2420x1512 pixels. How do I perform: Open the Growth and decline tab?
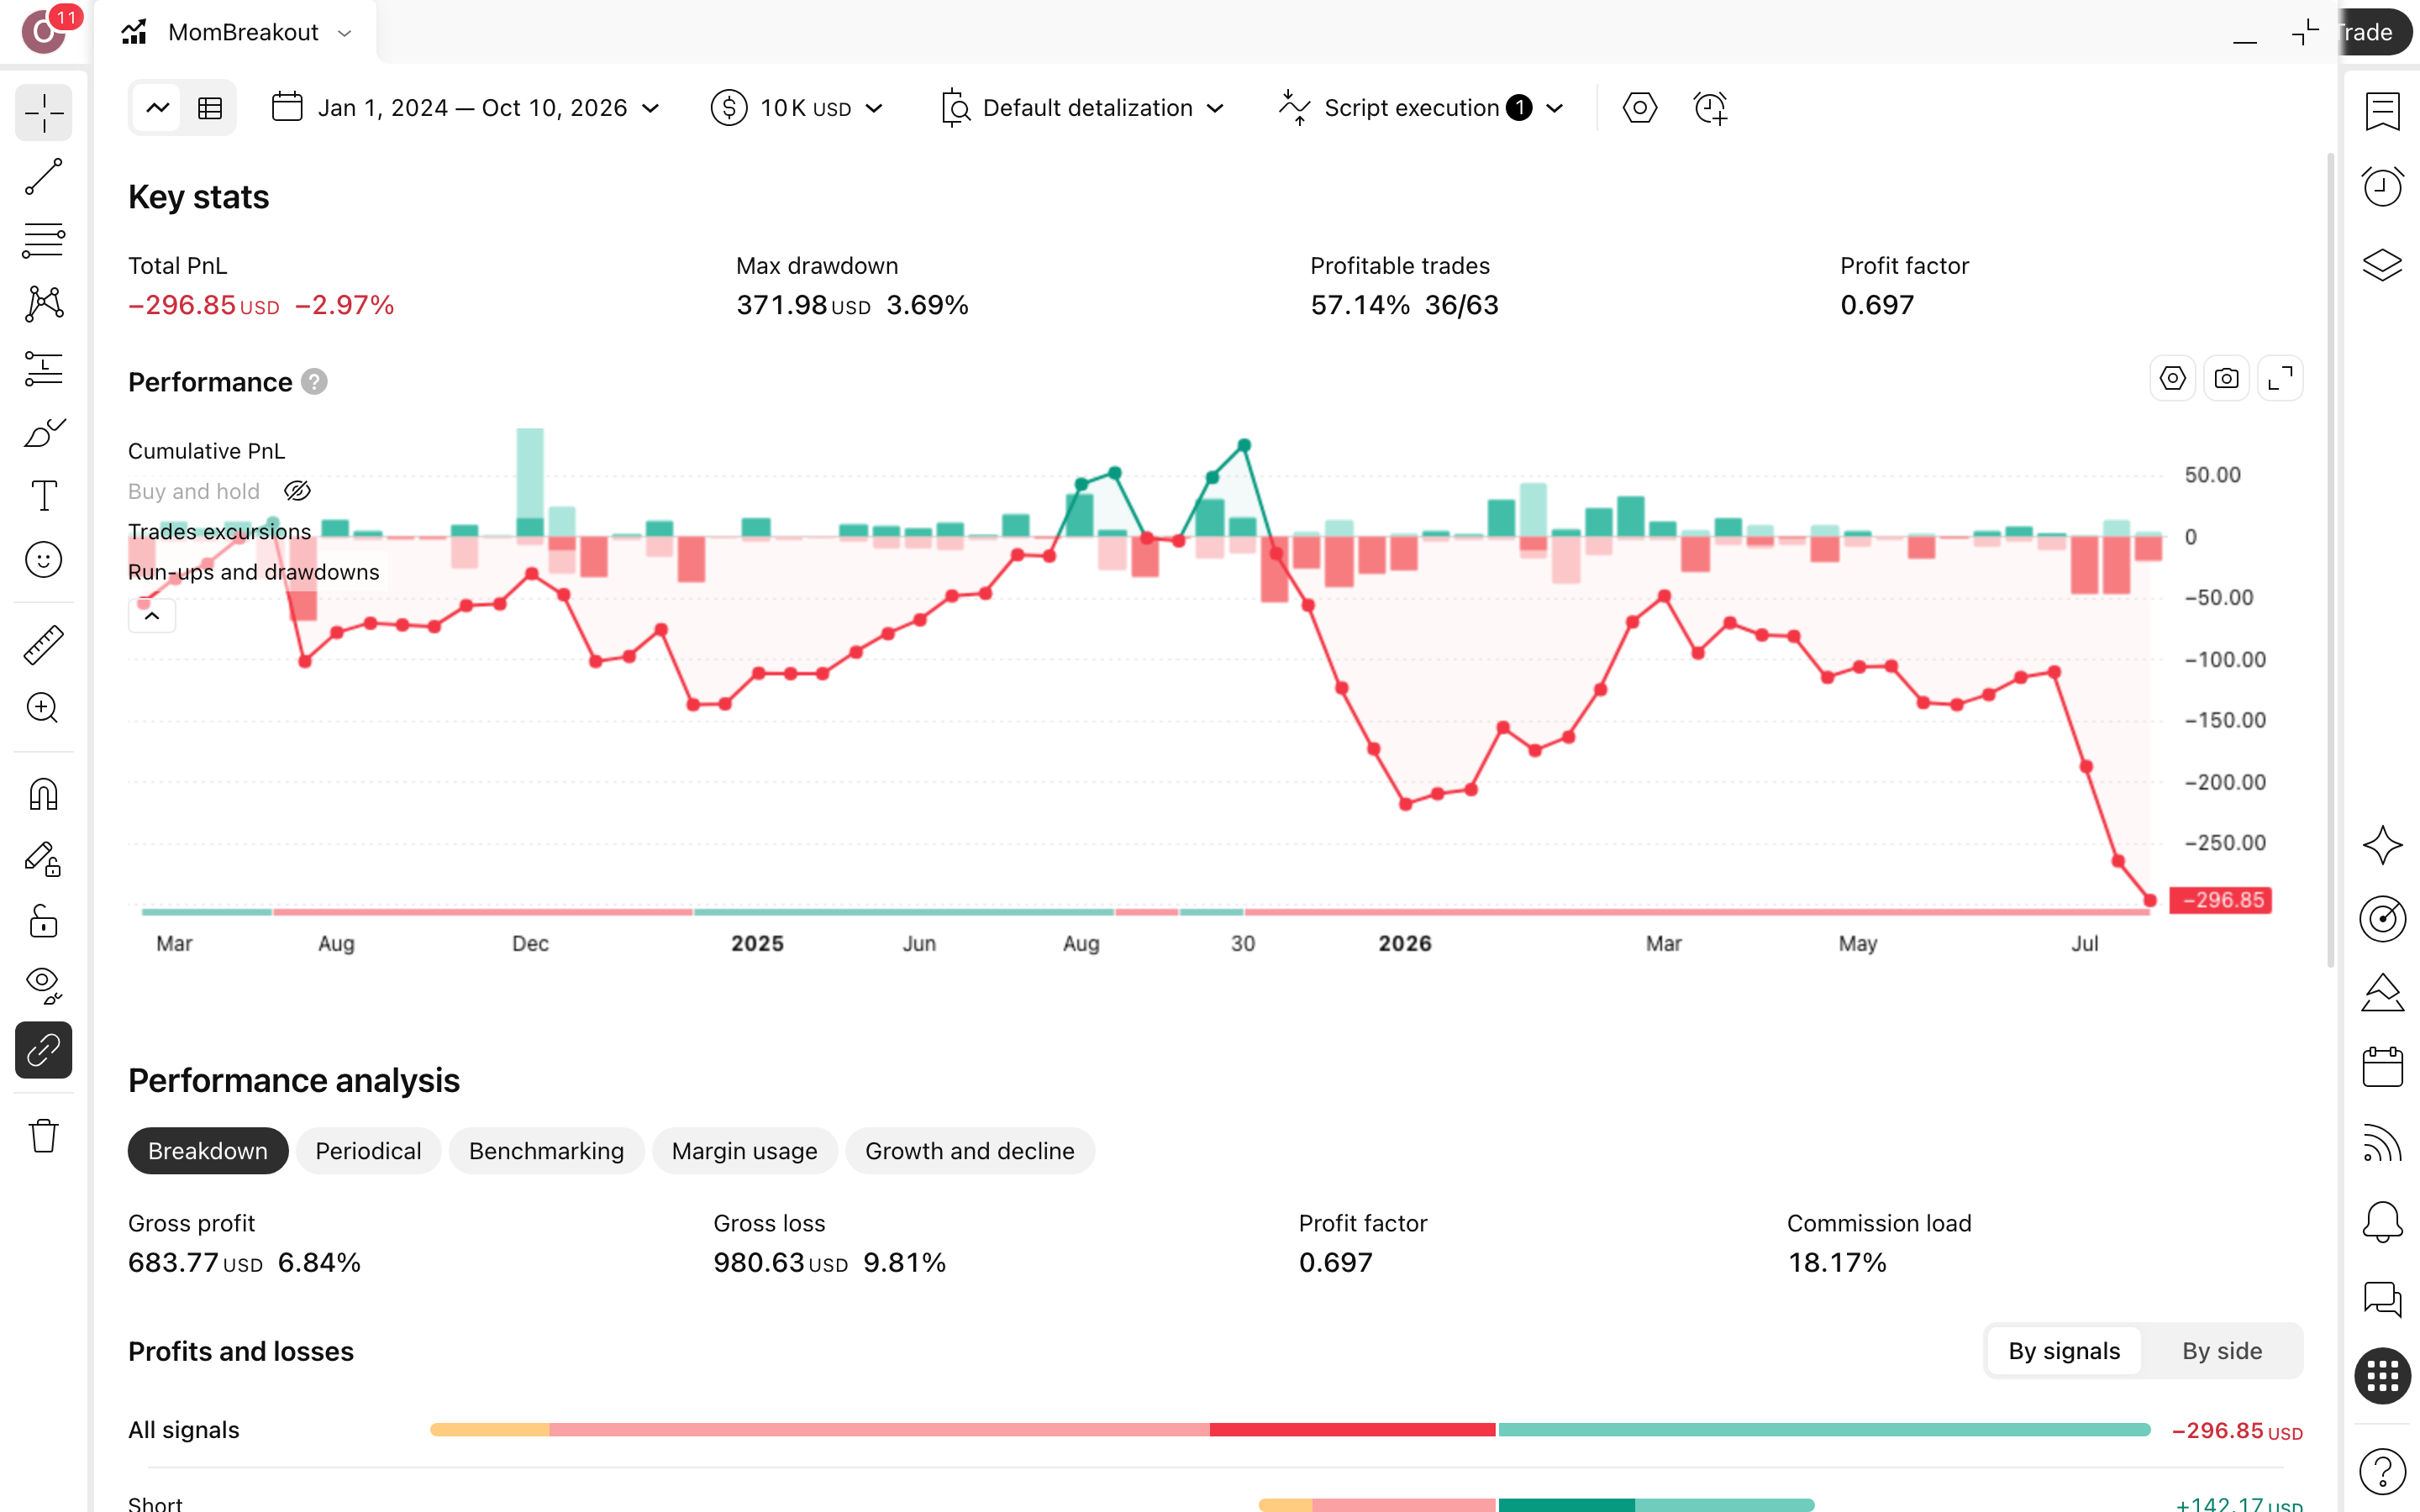point(970,1151)
